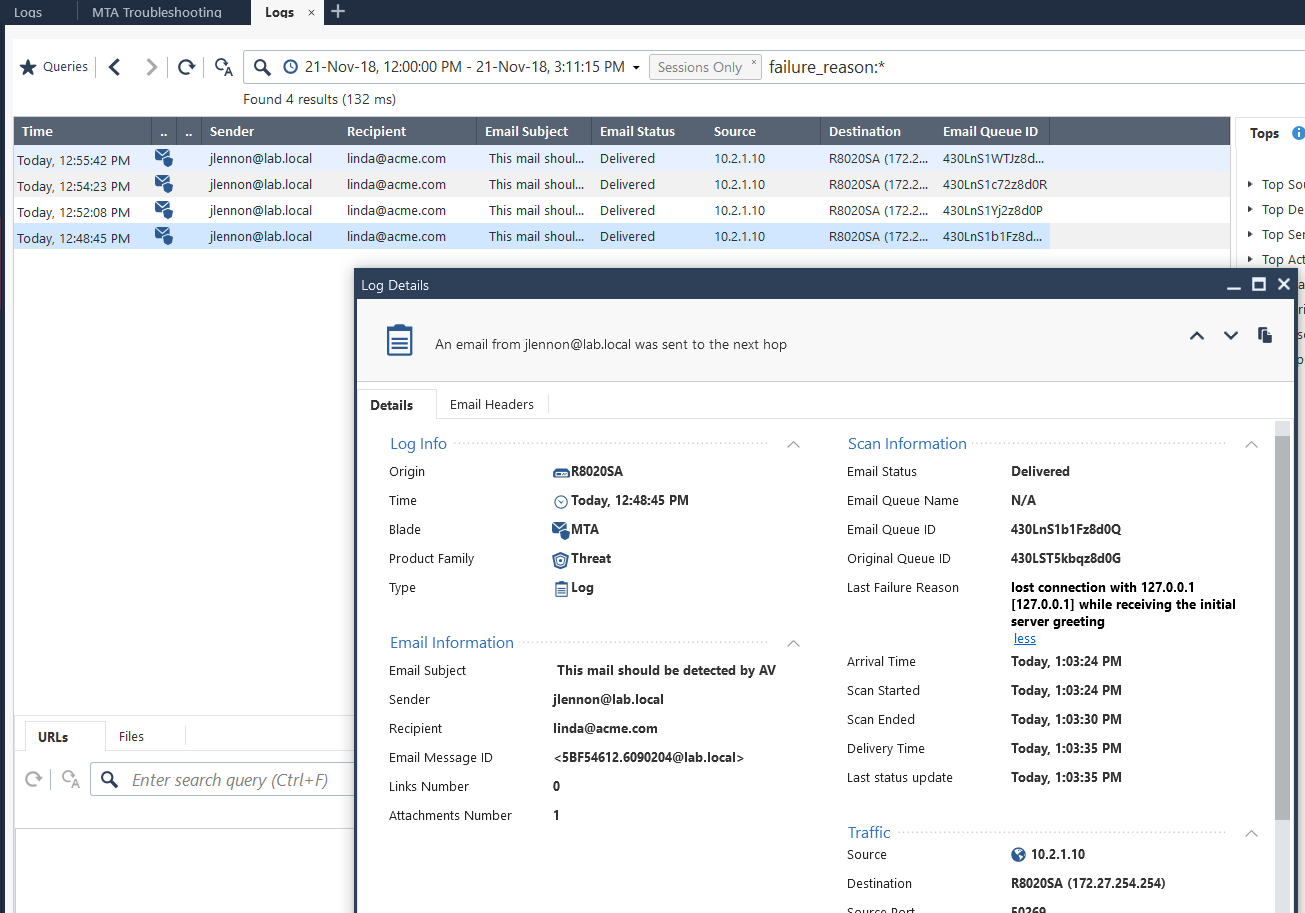
Task: Show next log with down chevron
Action: point(1231,336)
